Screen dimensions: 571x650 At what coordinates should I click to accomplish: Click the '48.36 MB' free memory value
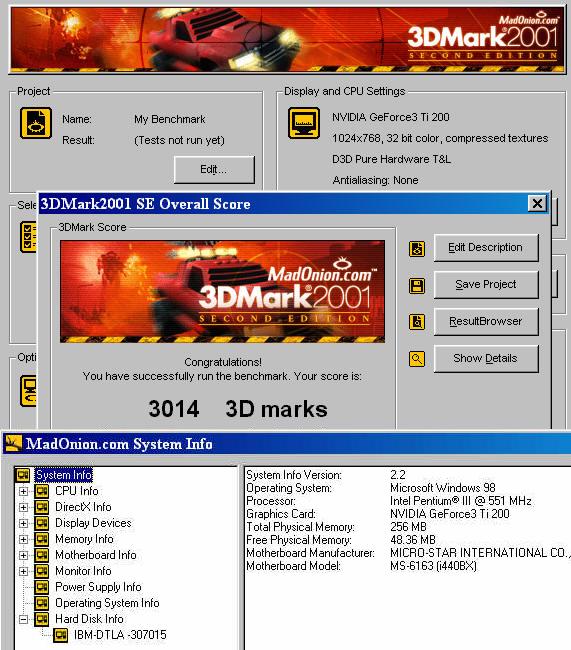click(413, 540)
